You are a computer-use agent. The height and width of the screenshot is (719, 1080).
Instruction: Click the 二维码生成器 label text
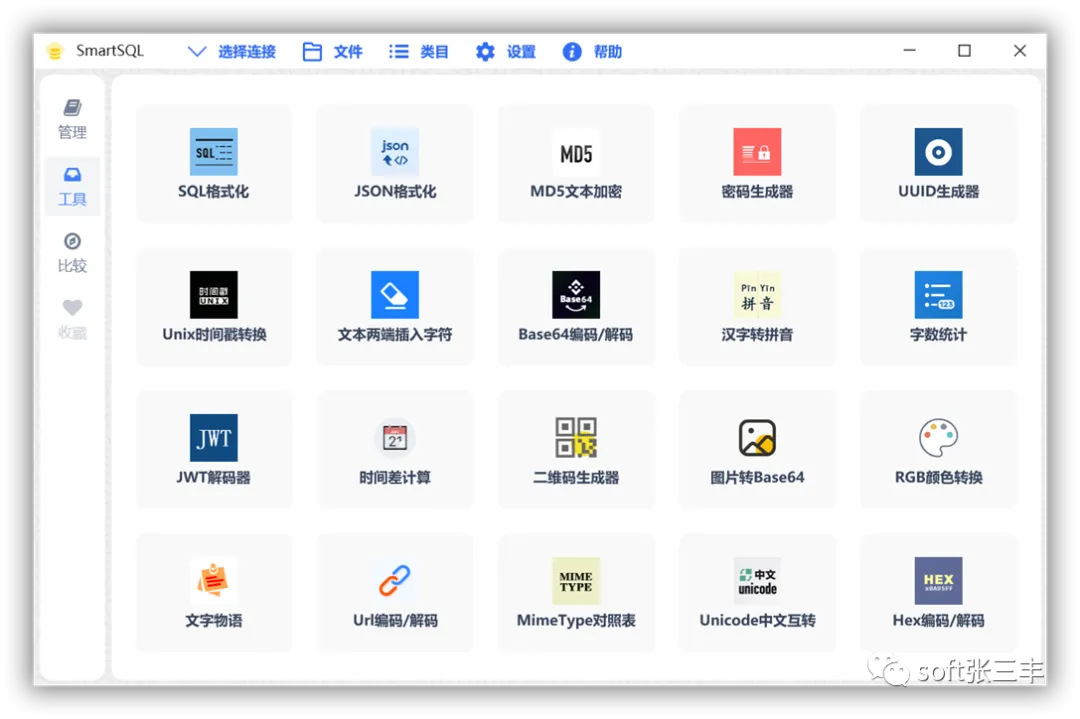click(576, 477)
